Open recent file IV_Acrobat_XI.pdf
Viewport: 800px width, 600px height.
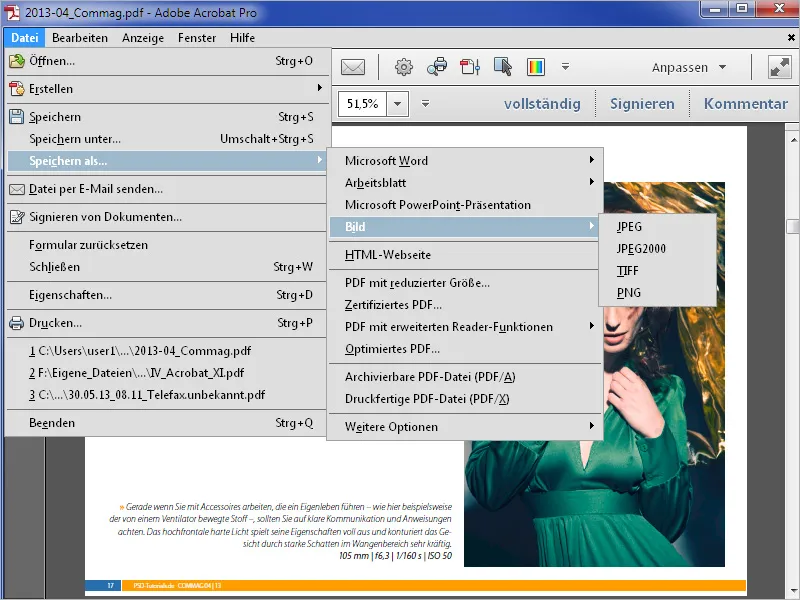pyautogui.click(x=166, y=373)
